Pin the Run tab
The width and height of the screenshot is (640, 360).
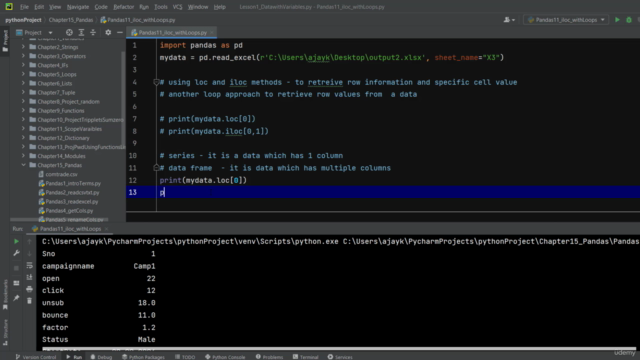click(16, 298)
